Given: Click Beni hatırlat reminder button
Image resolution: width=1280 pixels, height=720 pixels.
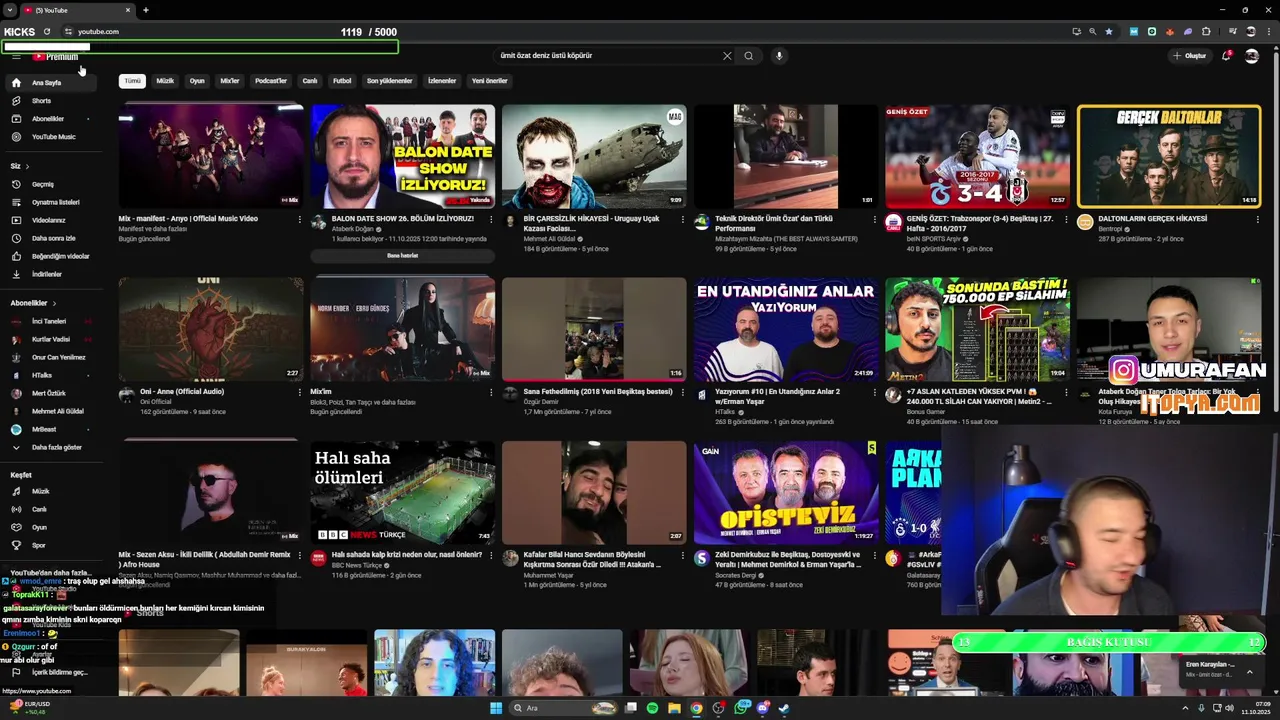Looking at the screenshot, I should 402,256.
